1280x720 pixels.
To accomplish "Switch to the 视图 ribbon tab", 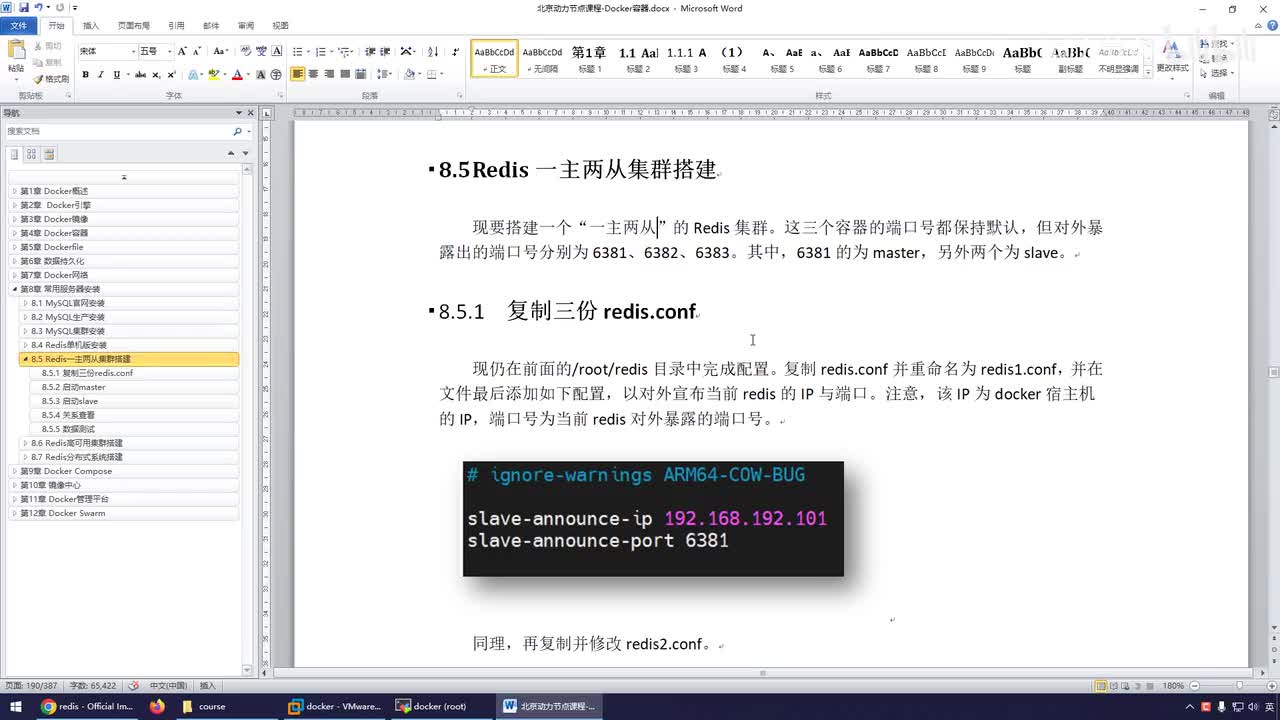I will (281, 26).
